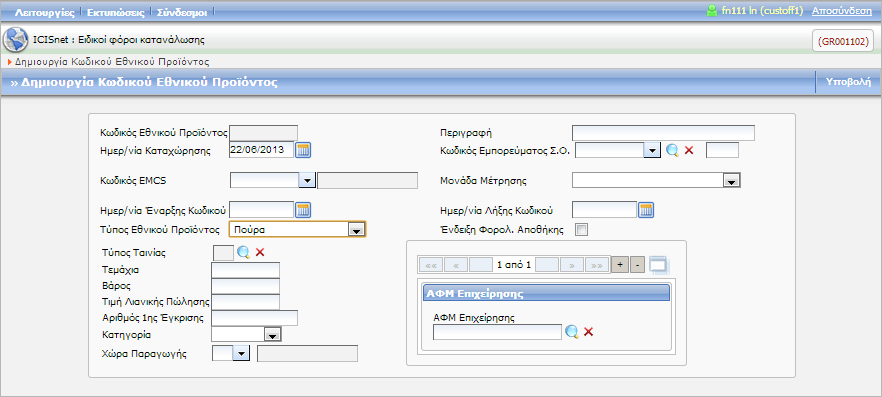Open Λειτουργίες menu
This screenshot has height=397, width=882.
tap(44, 12)
